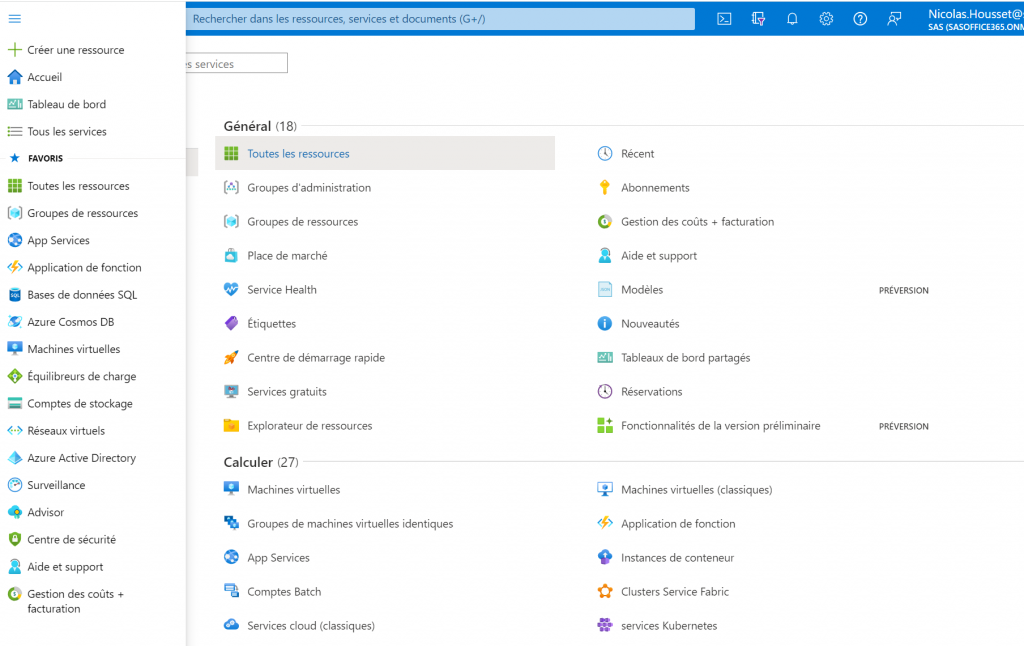Click the Abonnements key icon
This screenshot has width=1024, height=646.
(605, 187)
